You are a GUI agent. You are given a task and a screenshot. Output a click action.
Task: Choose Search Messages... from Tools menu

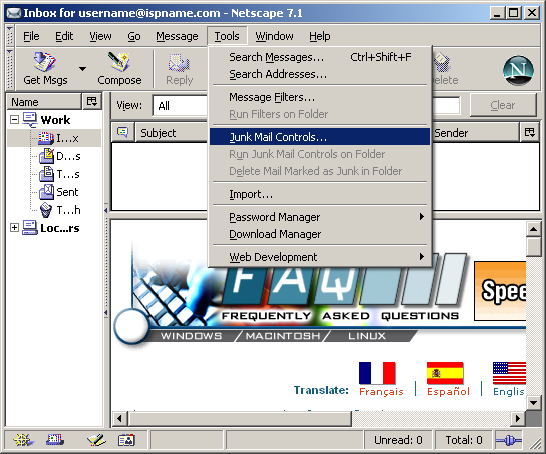pyautogui.click(x=320, y=57)
